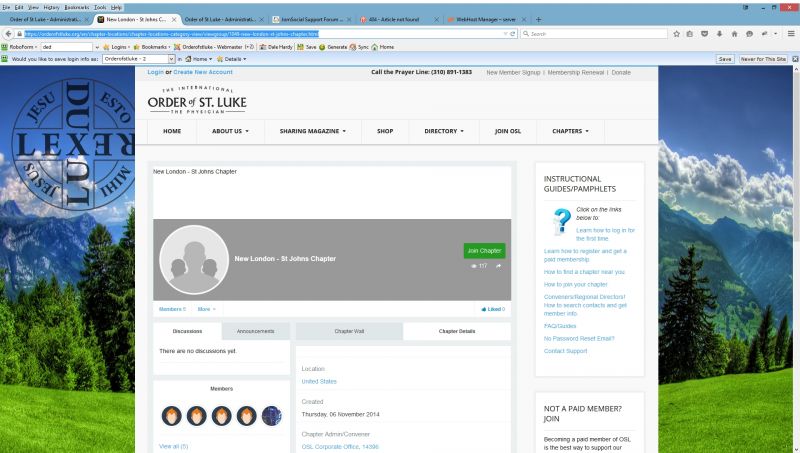Click the RoboForm search text field

(x=67, y=47)
